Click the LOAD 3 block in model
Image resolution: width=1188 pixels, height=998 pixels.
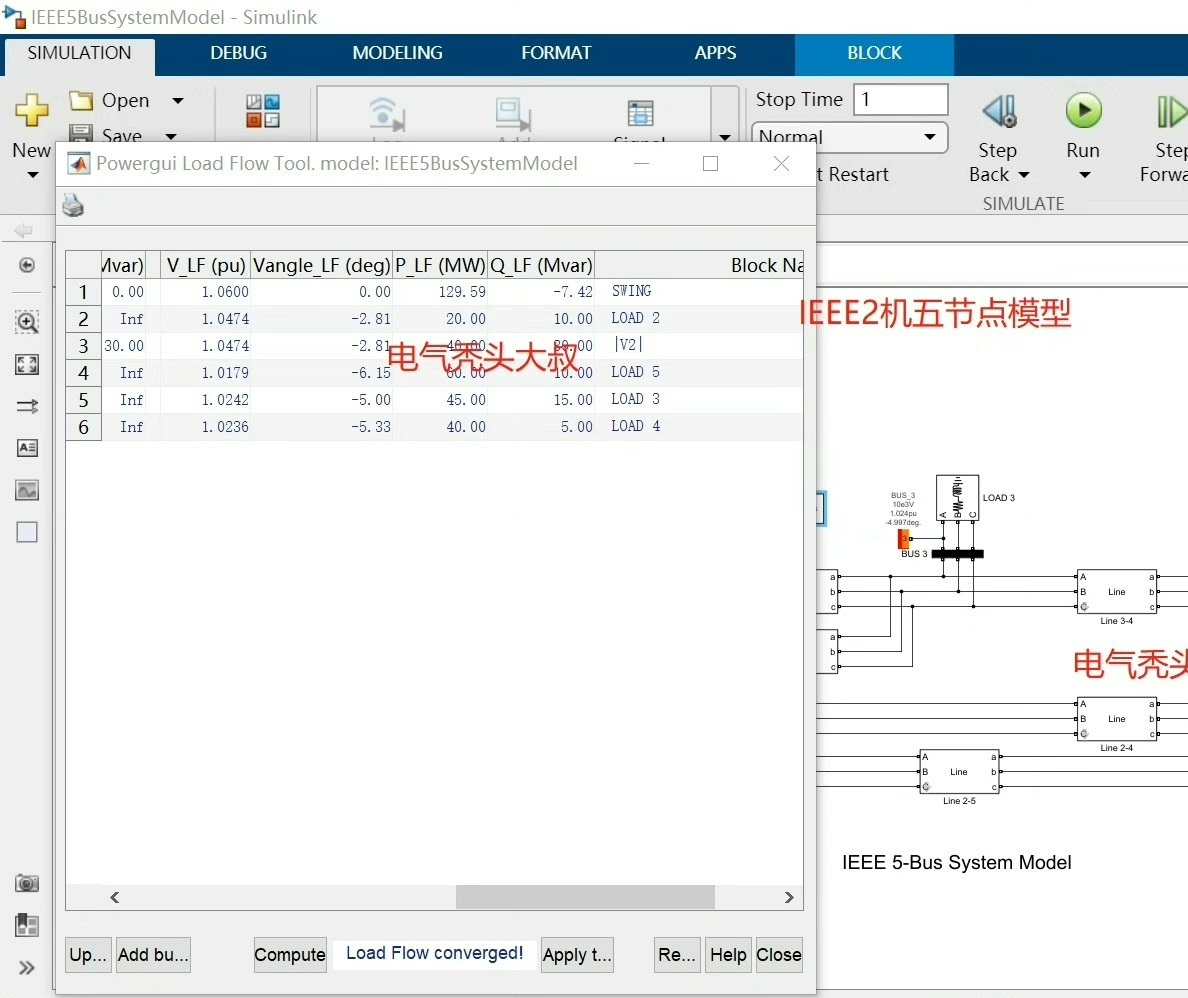click(958, 497)
